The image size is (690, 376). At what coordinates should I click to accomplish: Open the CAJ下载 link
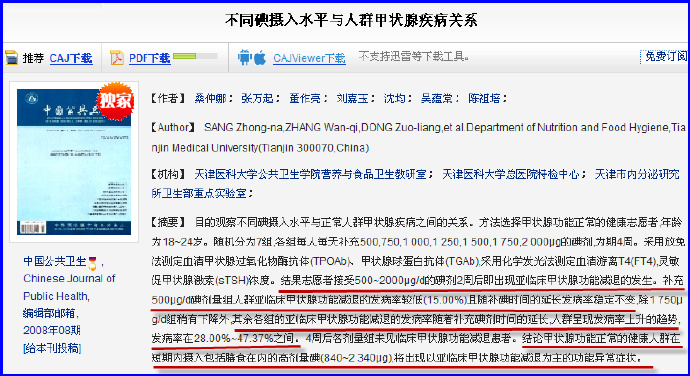point(71,58)
